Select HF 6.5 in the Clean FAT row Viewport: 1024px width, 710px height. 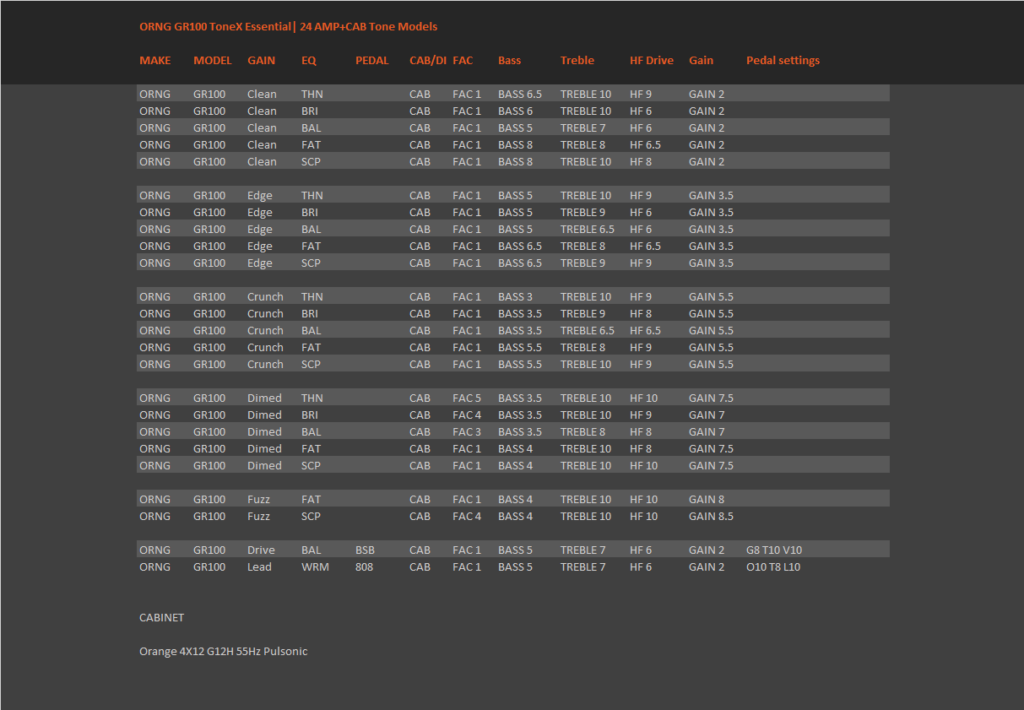point(645,145)
